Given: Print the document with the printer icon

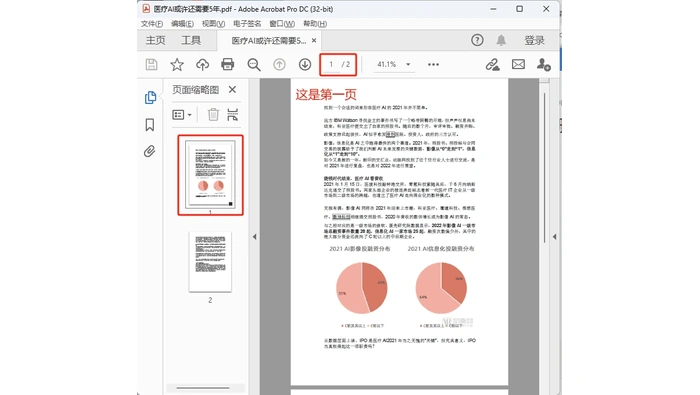Looking at the screenshot, I should point(228,65).
